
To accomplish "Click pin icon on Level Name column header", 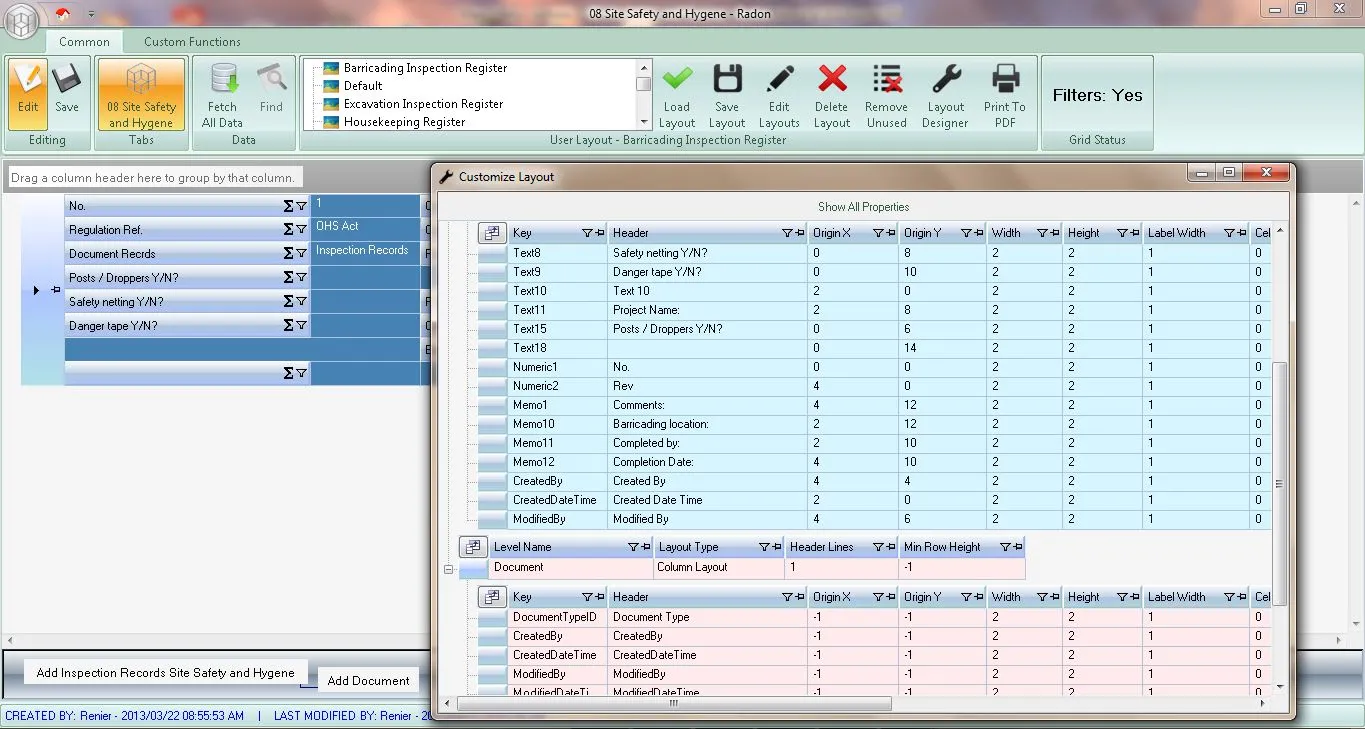I will [644, 548].
